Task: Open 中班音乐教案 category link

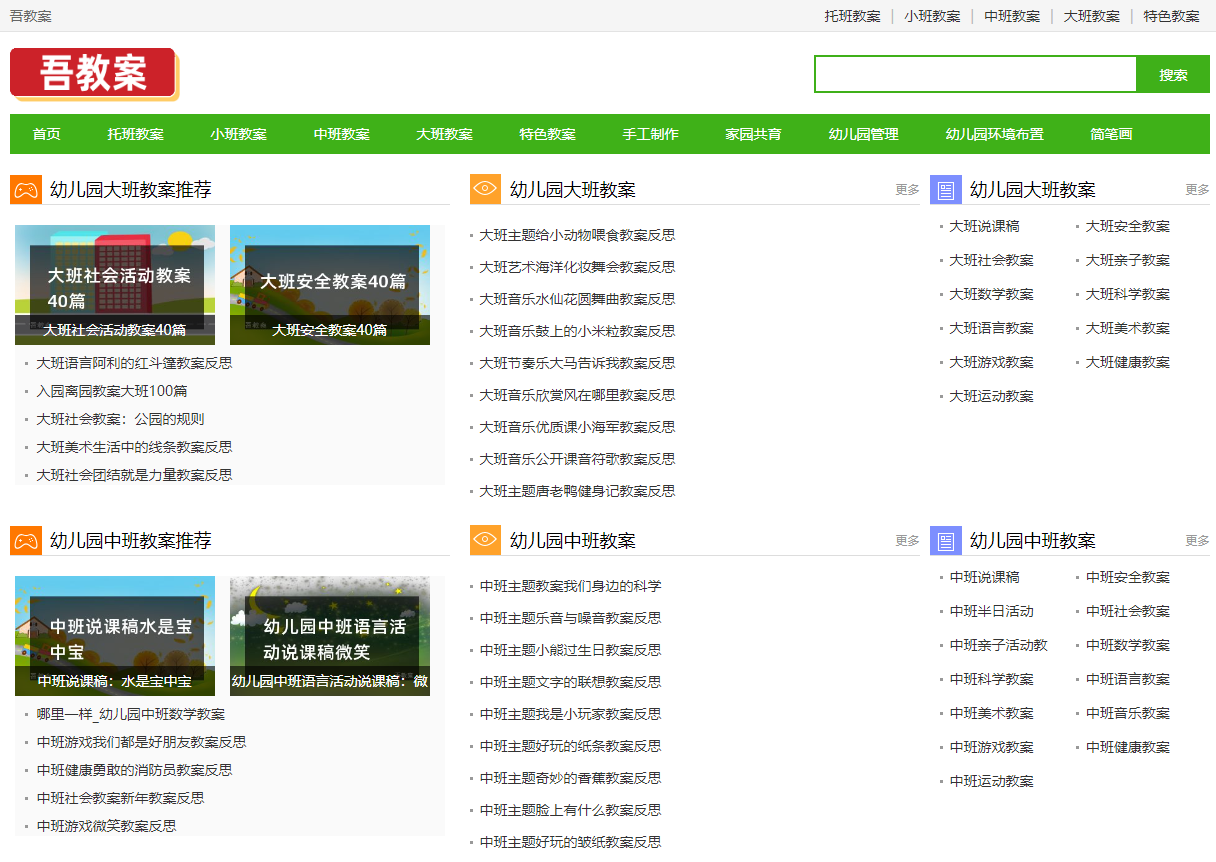Action: coord(1127,713)
